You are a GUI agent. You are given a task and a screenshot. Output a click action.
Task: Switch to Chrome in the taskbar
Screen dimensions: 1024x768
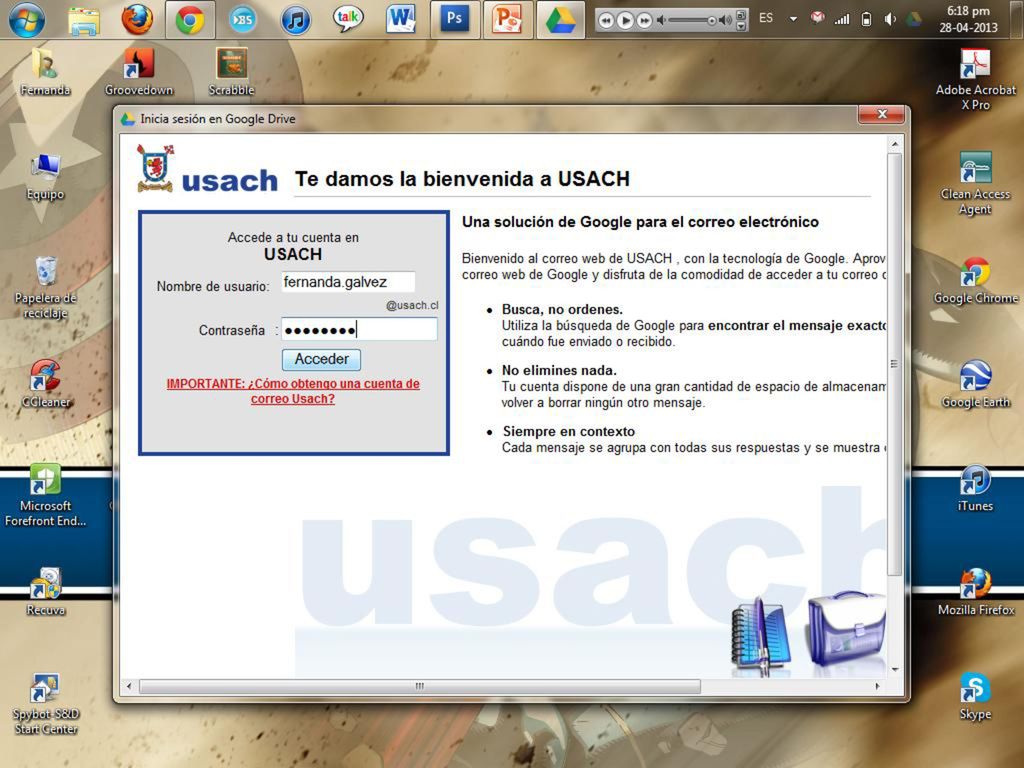click(190, 20)
